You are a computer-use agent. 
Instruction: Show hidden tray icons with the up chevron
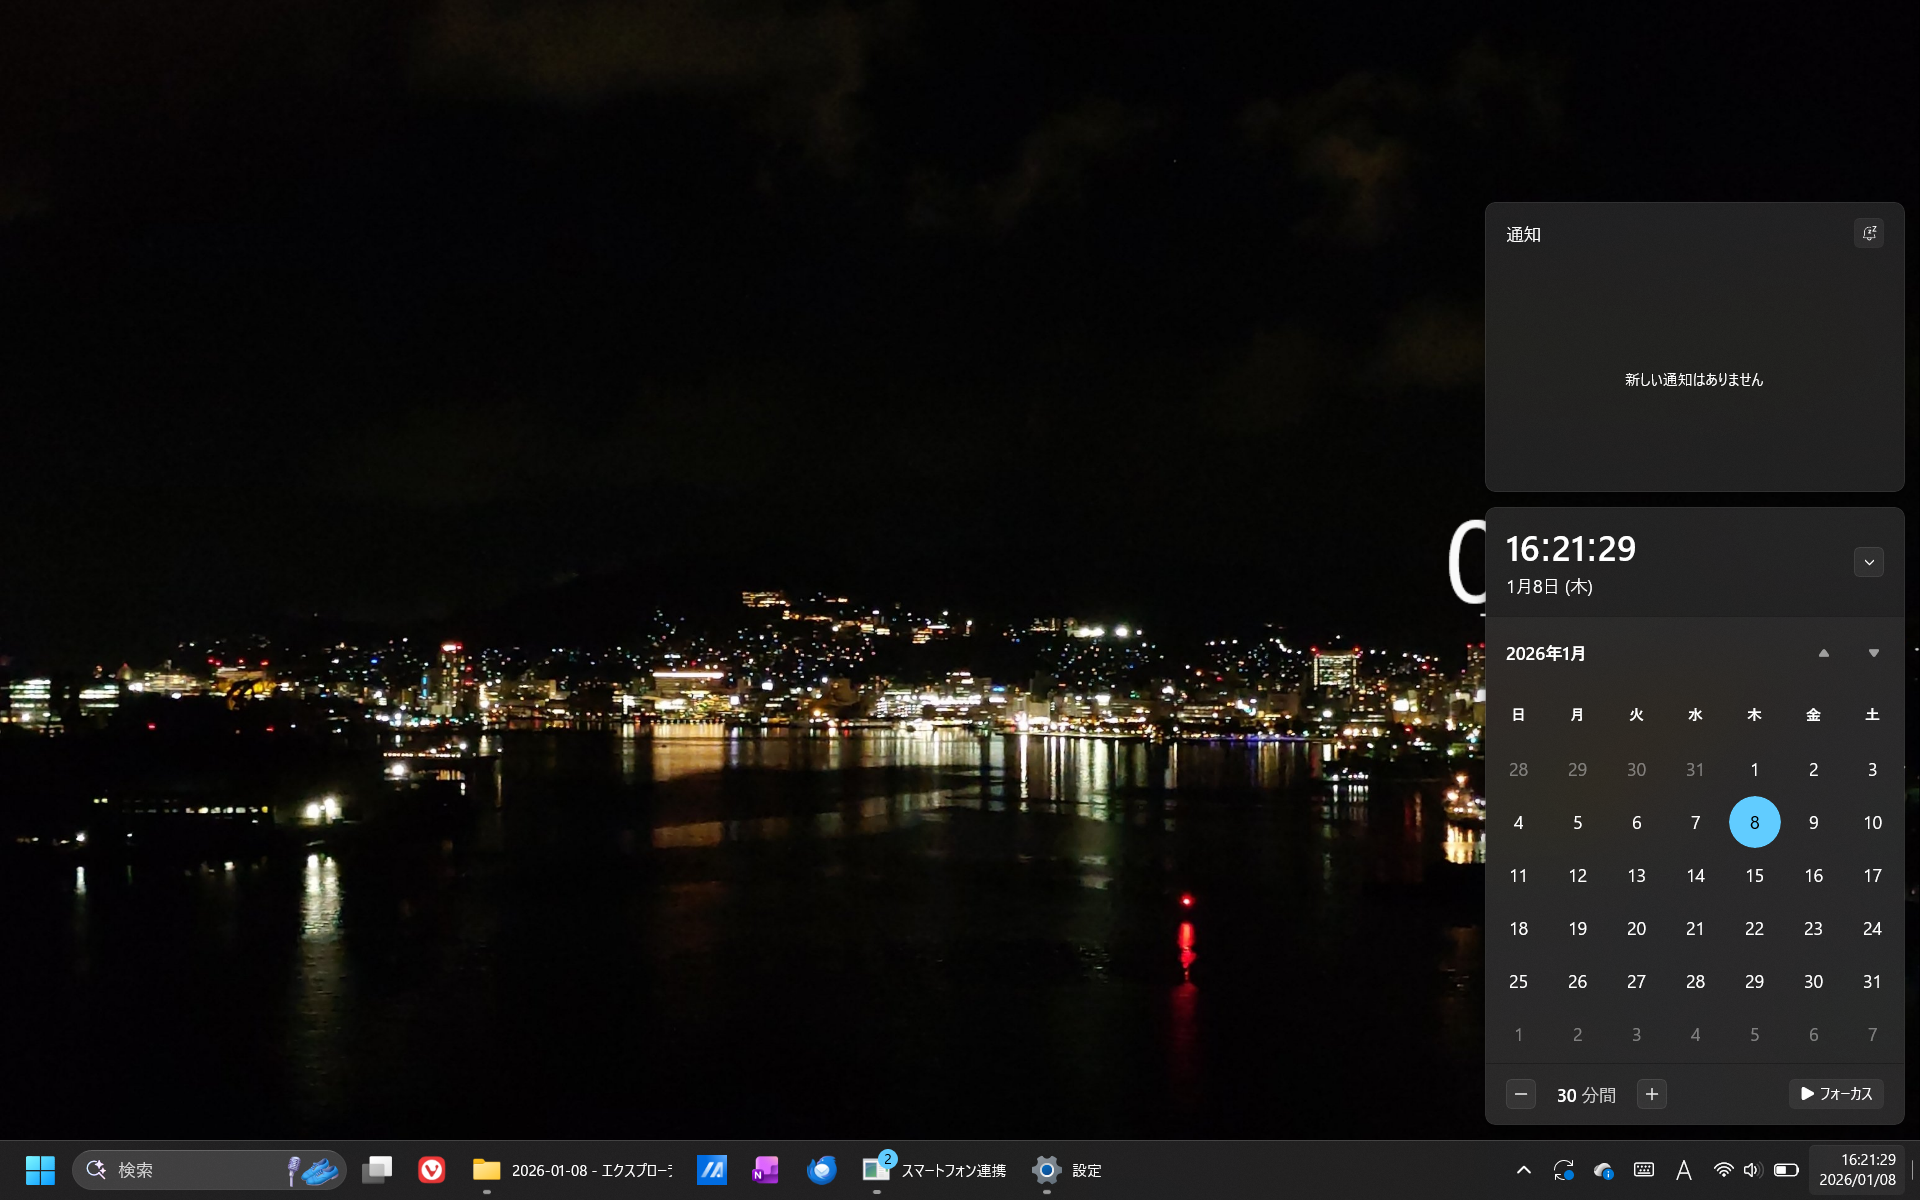[1524, 1170]
